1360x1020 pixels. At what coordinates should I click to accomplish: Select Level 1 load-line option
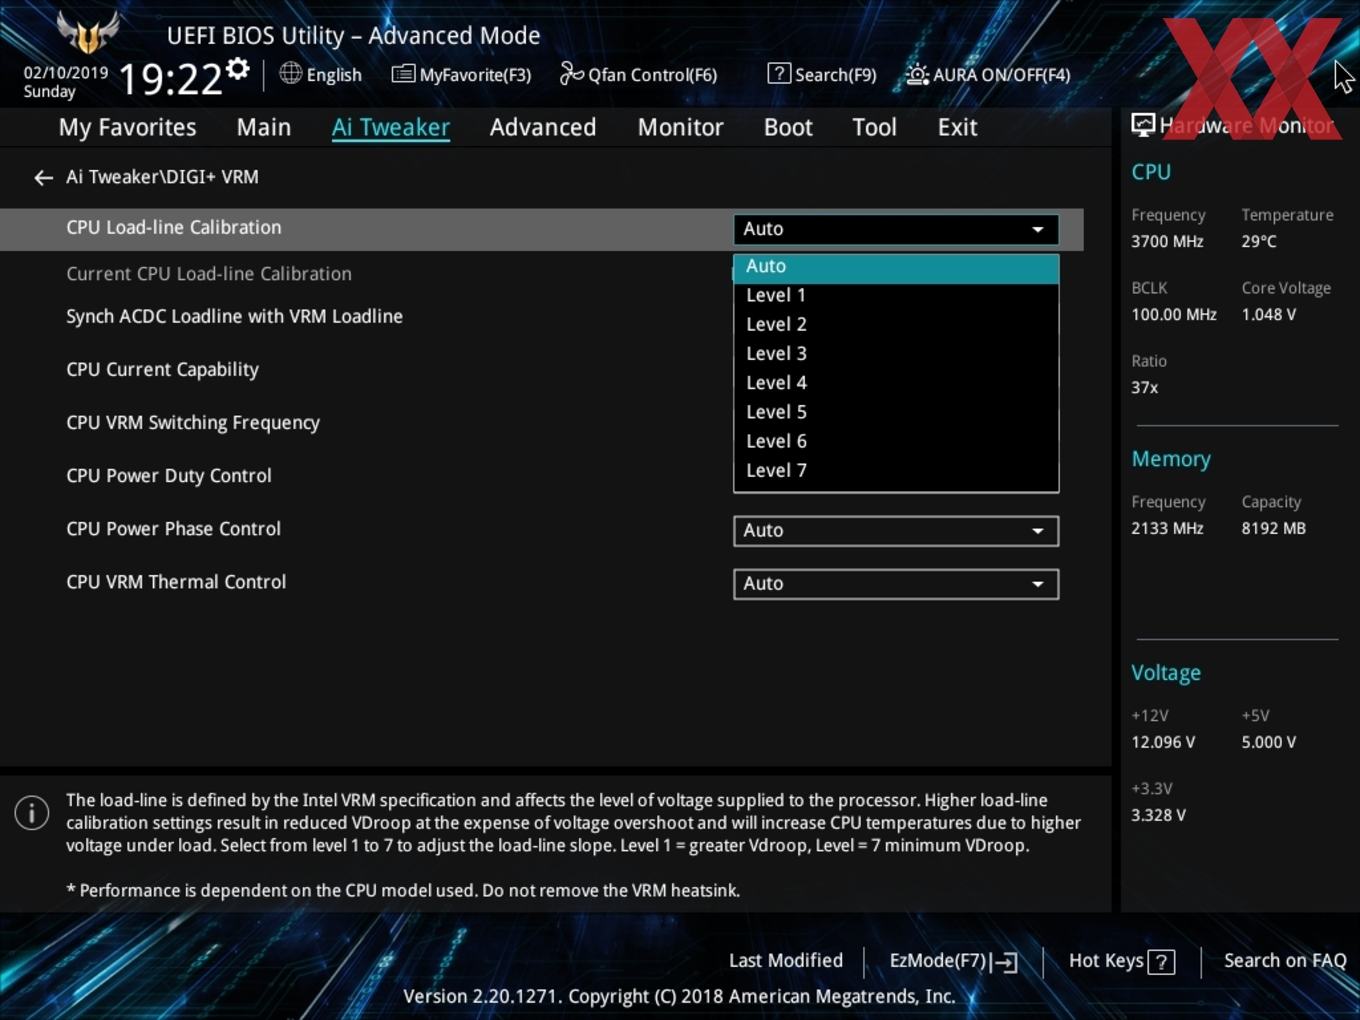tap(896, 296)
